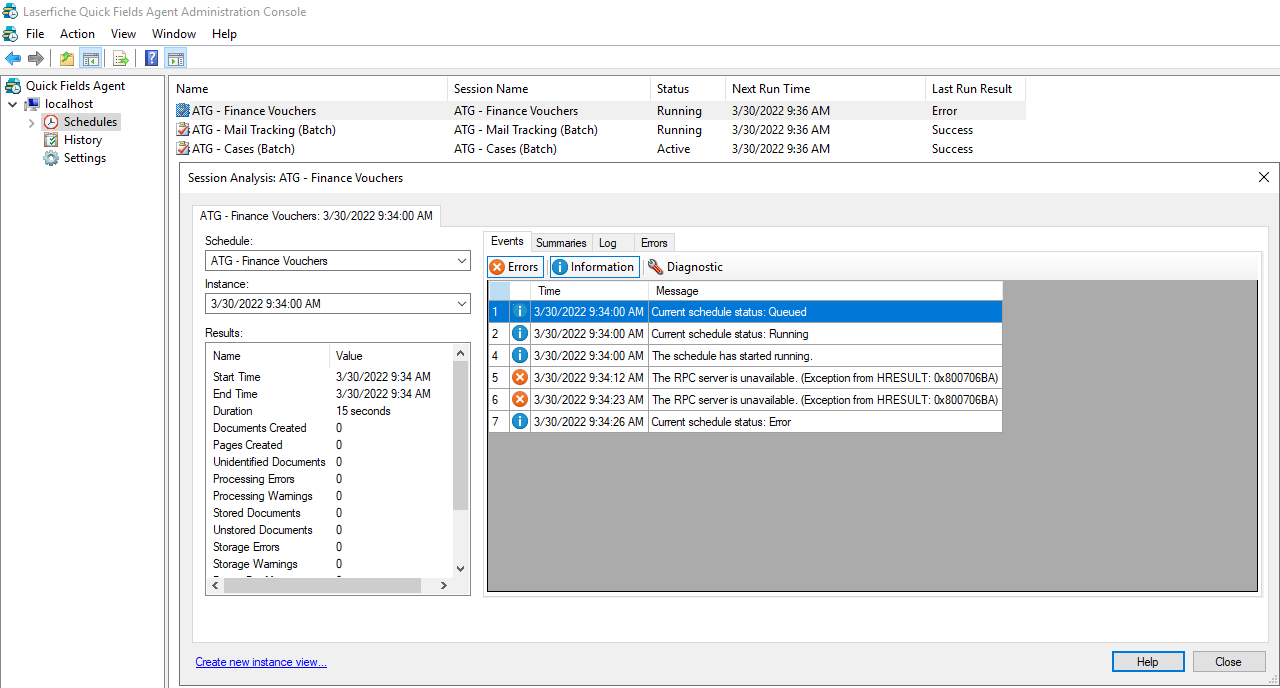
Task: Click the ATG - Cases (Batch) schedule icon
Action: click(x=182, y=149)
